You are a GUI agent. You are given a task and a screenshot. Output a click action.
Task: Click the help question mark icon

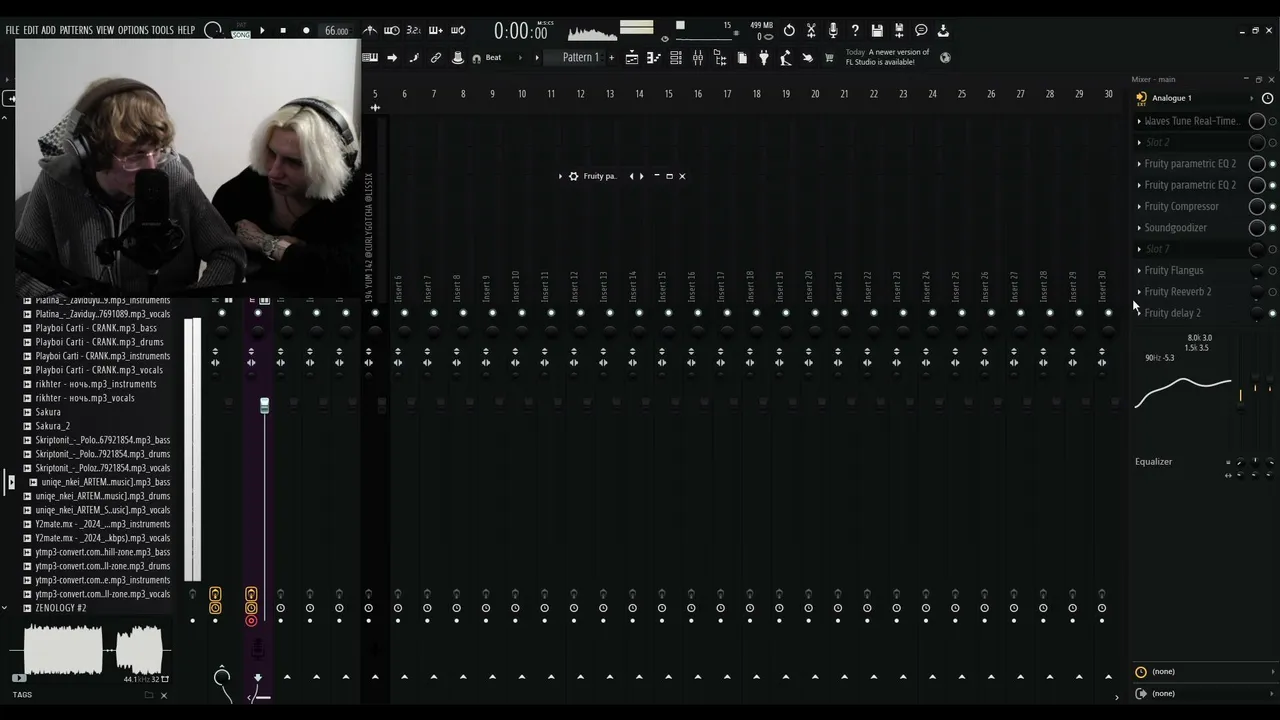(x=855, y=31)
